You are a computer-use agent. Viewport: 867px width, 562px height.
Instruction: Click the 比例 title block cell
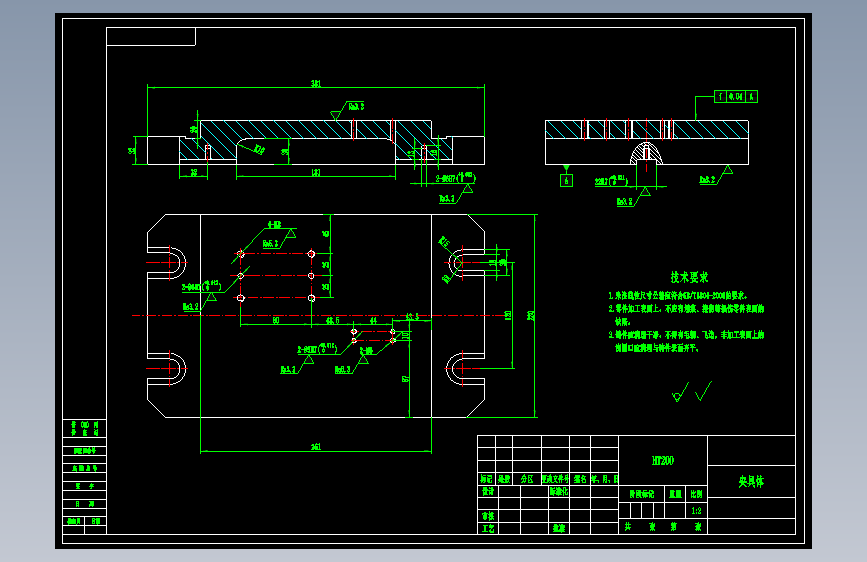[x=696, y=494]
